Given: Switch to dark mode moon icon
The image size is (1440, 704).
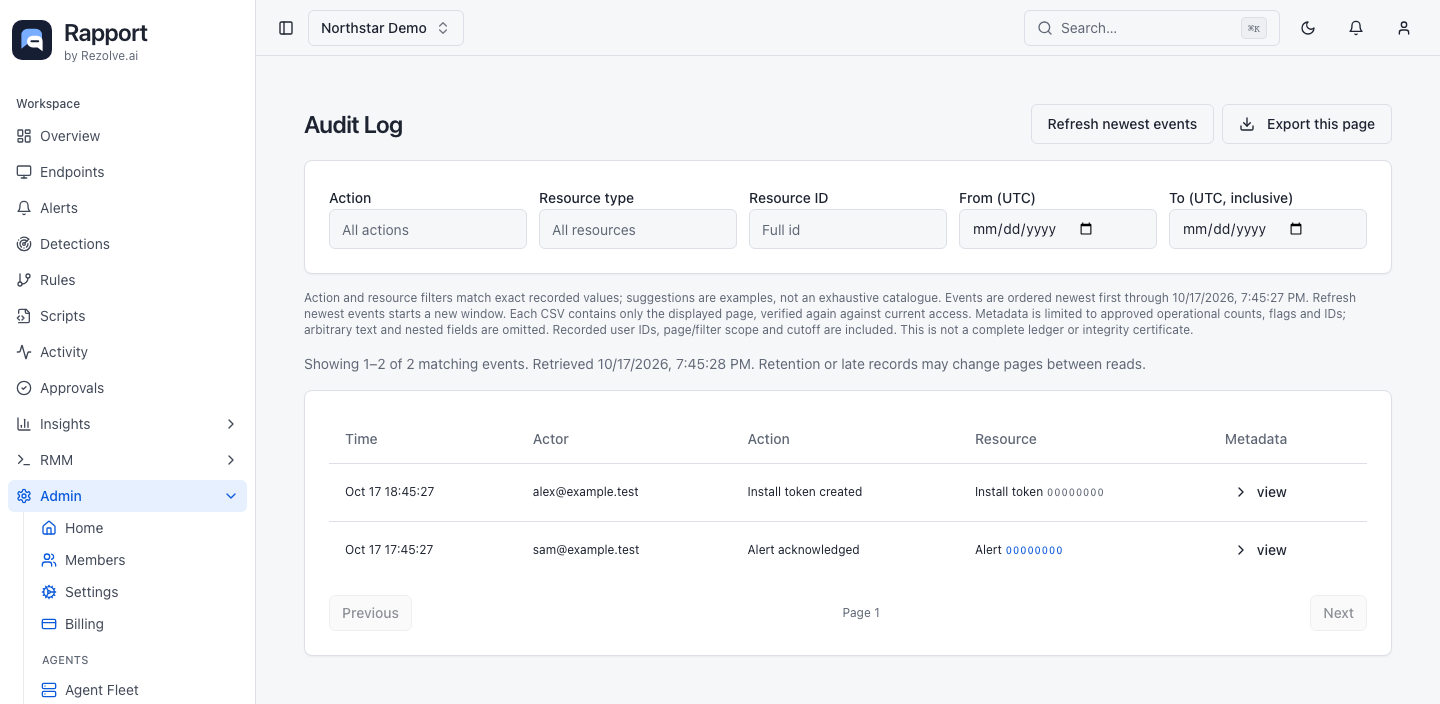Looking at the screenshot, I should [x=1308, y=28].
